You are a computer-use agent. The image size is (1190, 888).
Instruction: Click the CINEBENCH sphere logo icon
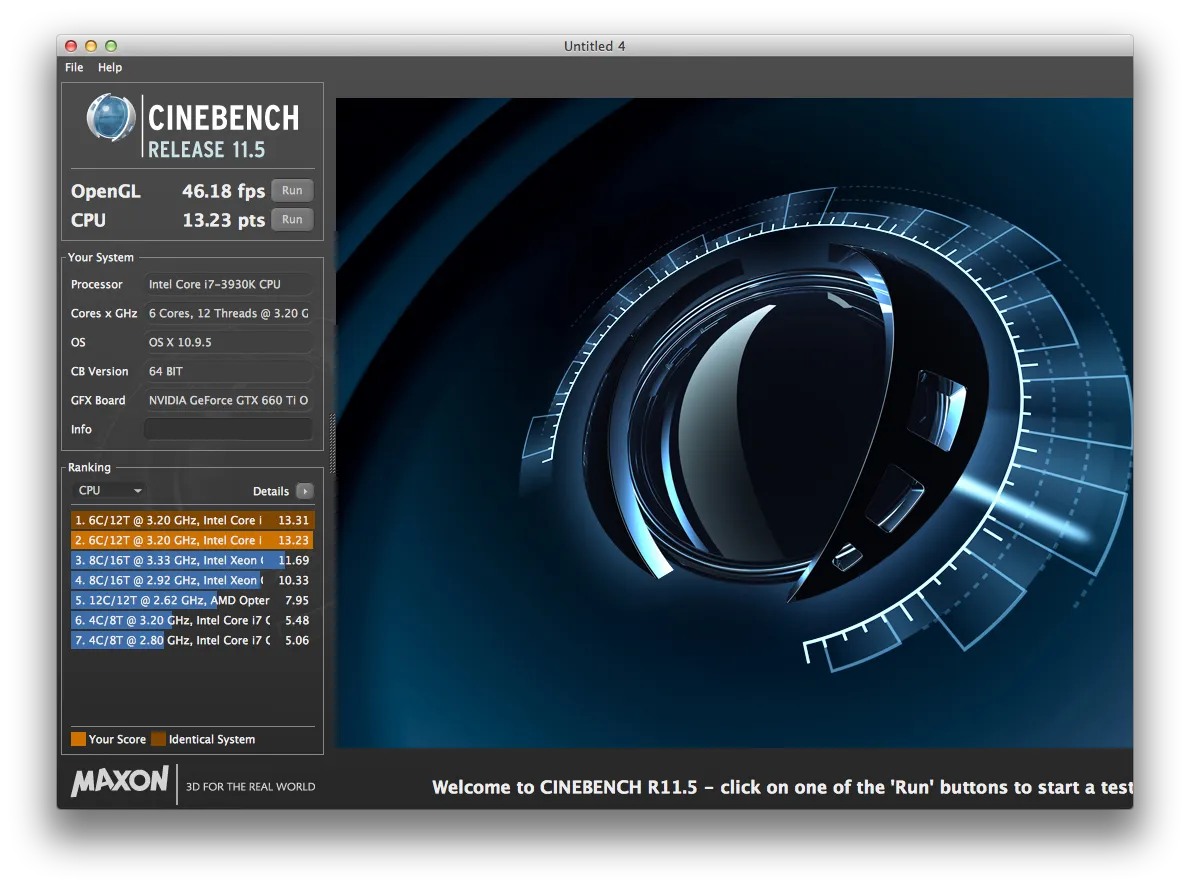click(110, 117)
